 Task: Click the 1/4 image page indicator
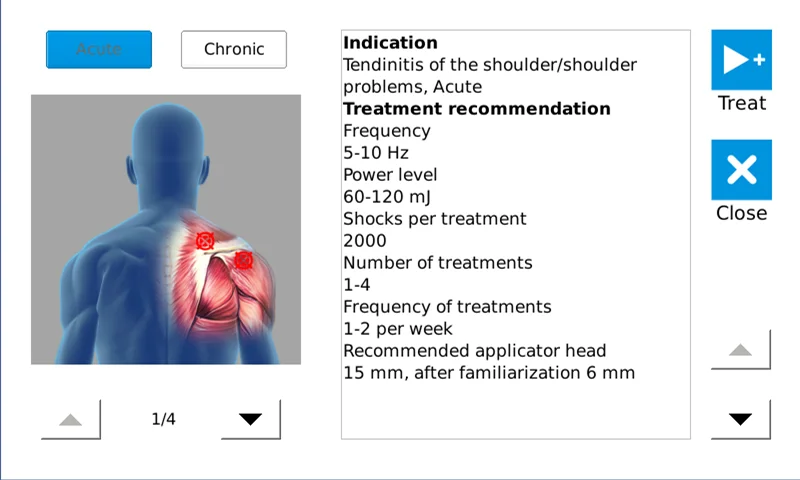coord(164,420)
